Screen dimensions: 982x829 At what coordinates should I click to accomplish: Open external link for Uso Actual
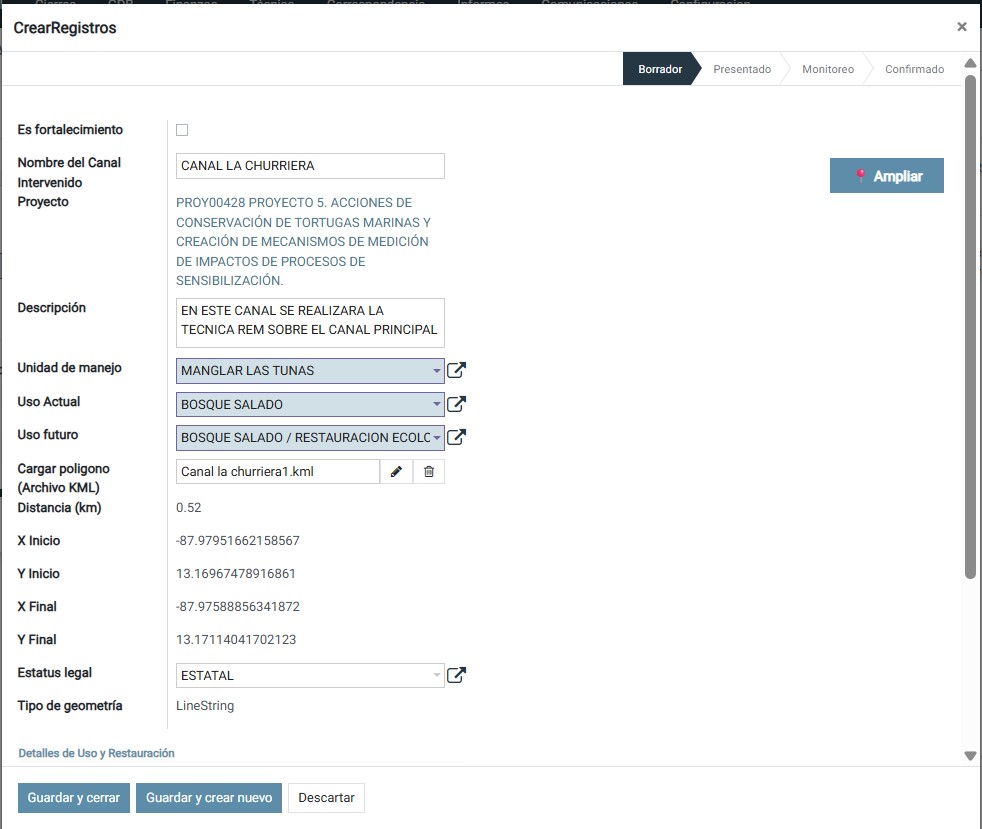coord(457,404)
